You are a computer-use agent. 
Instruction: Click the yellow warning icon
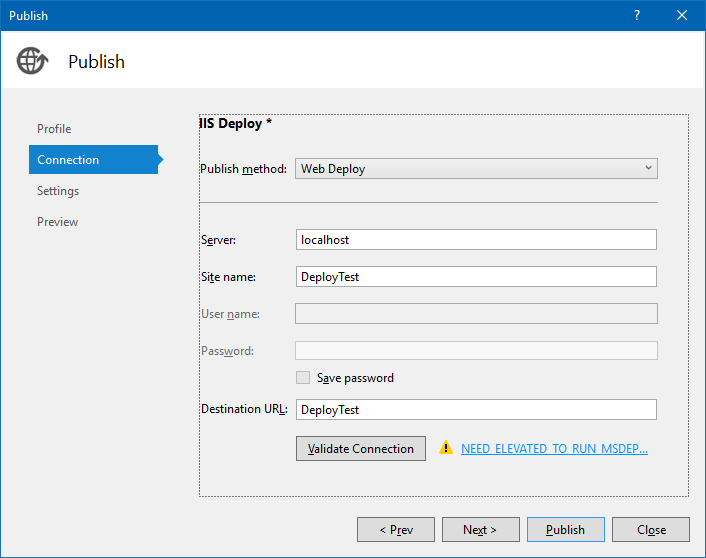pyautogui.click(x=446, y=448)
